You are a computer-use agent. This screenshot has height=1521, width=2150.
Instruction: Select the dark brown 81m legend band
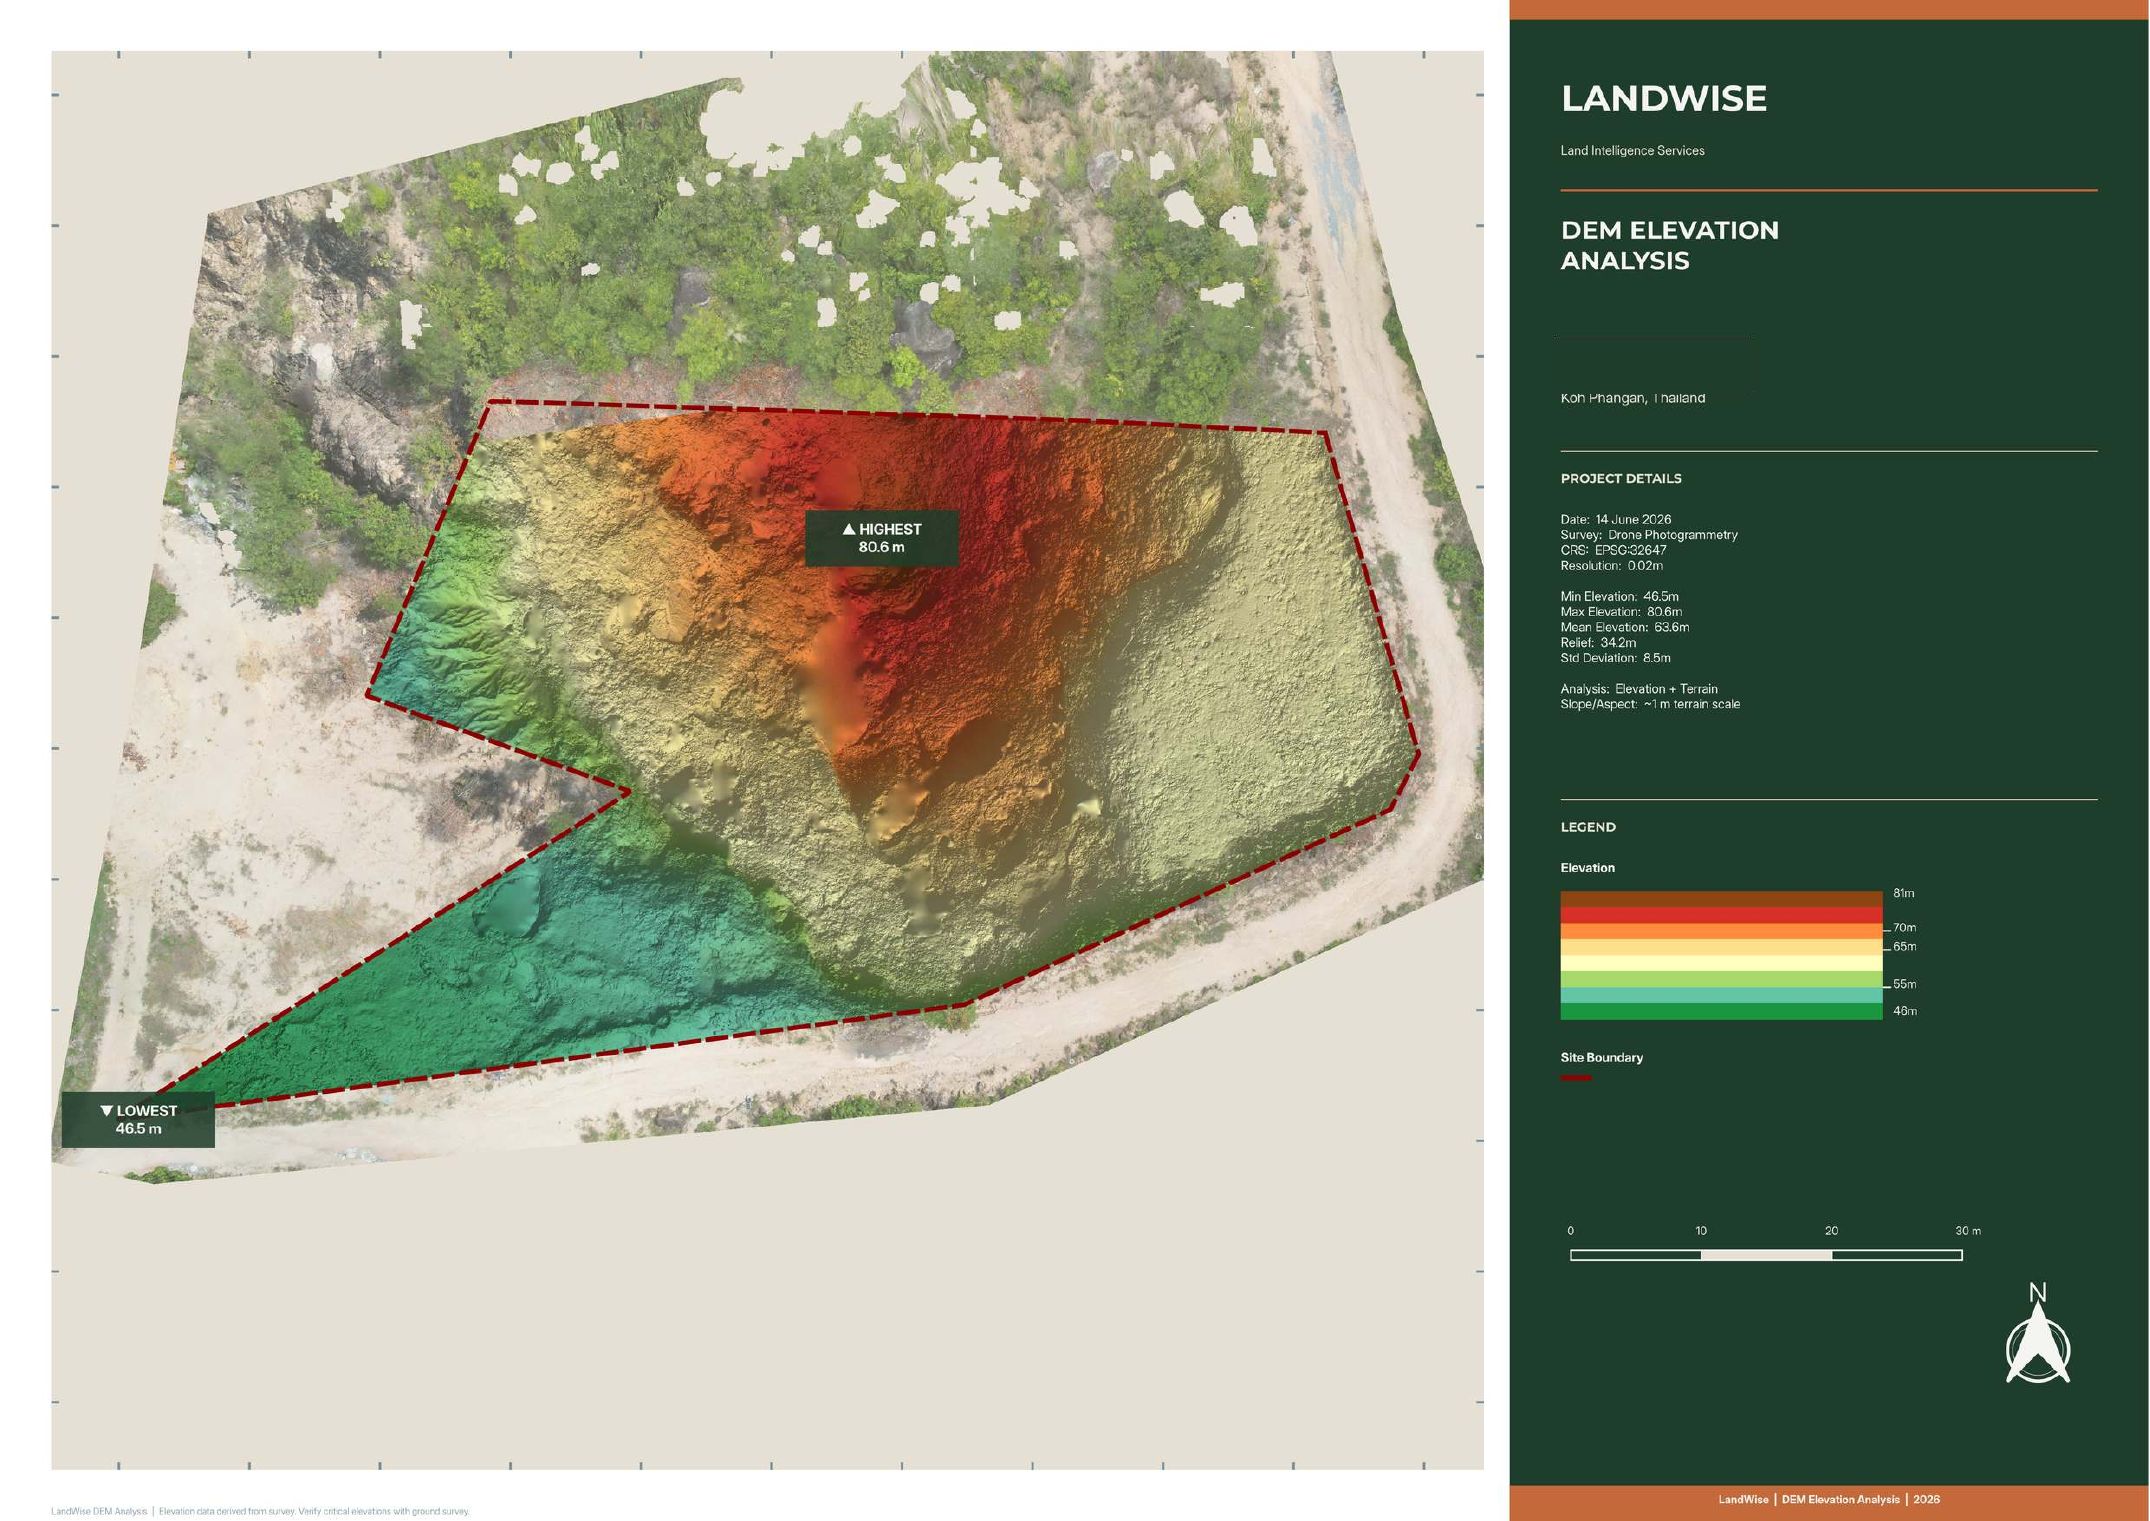1721,899
